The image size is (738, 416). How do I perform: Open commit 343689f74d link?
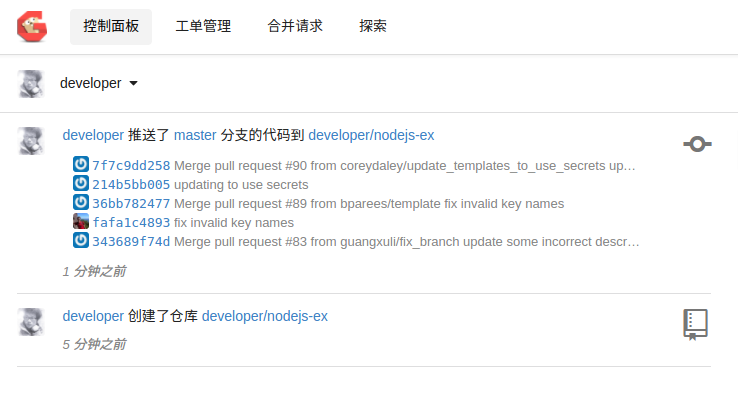coord(131,242)
